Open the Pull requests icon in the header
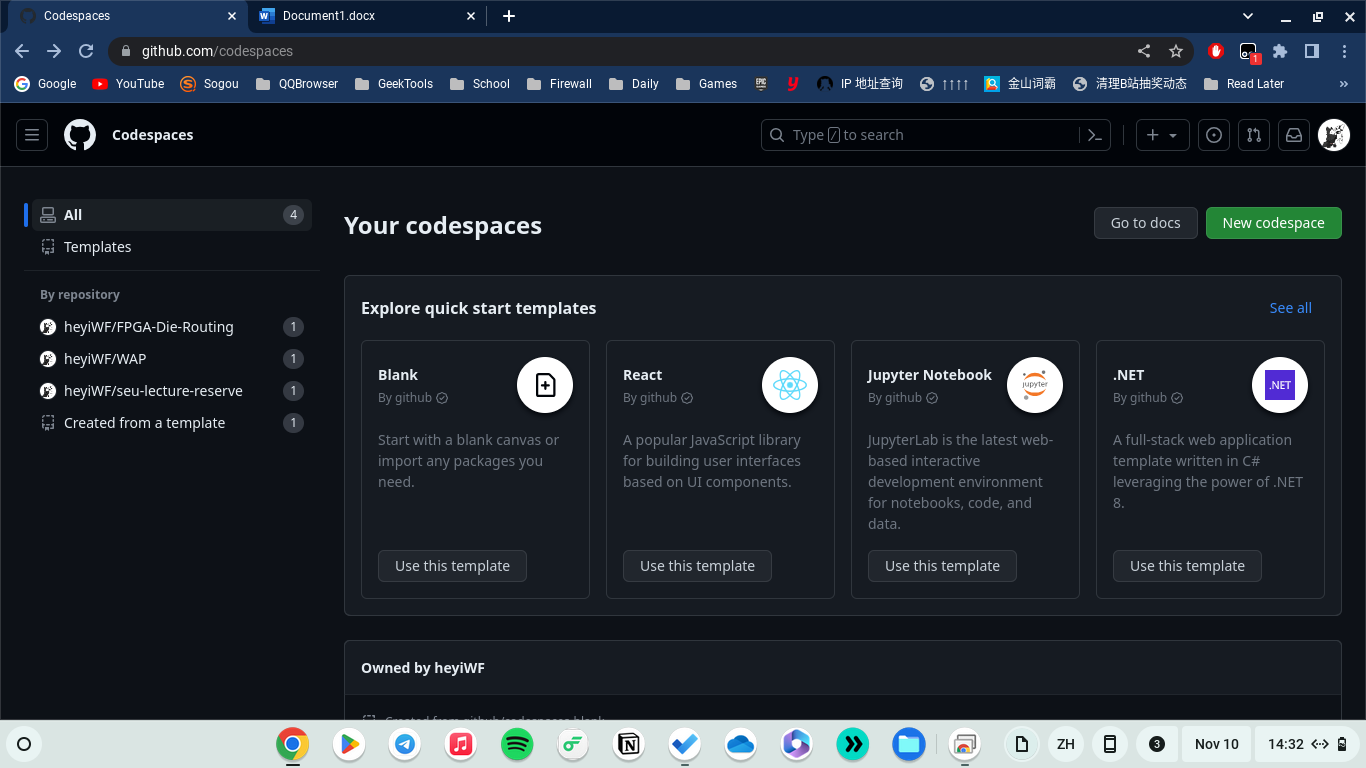Viewport: 1366px width, 768px height. 1254,135
